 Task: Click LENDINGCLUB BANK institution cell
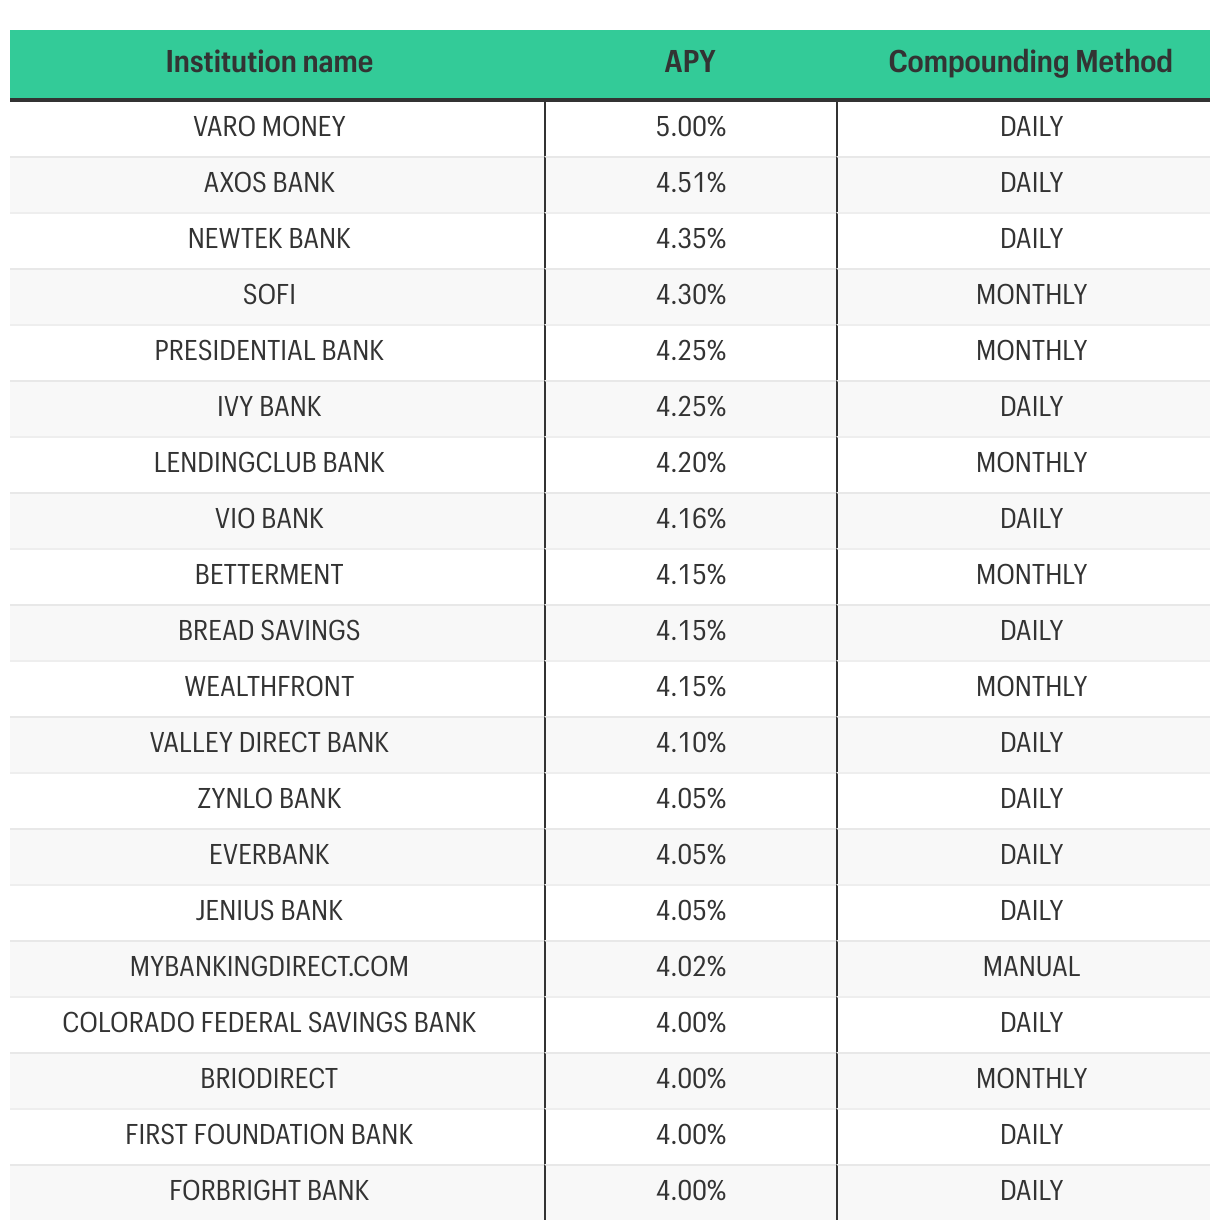click(x=269, y=463)
